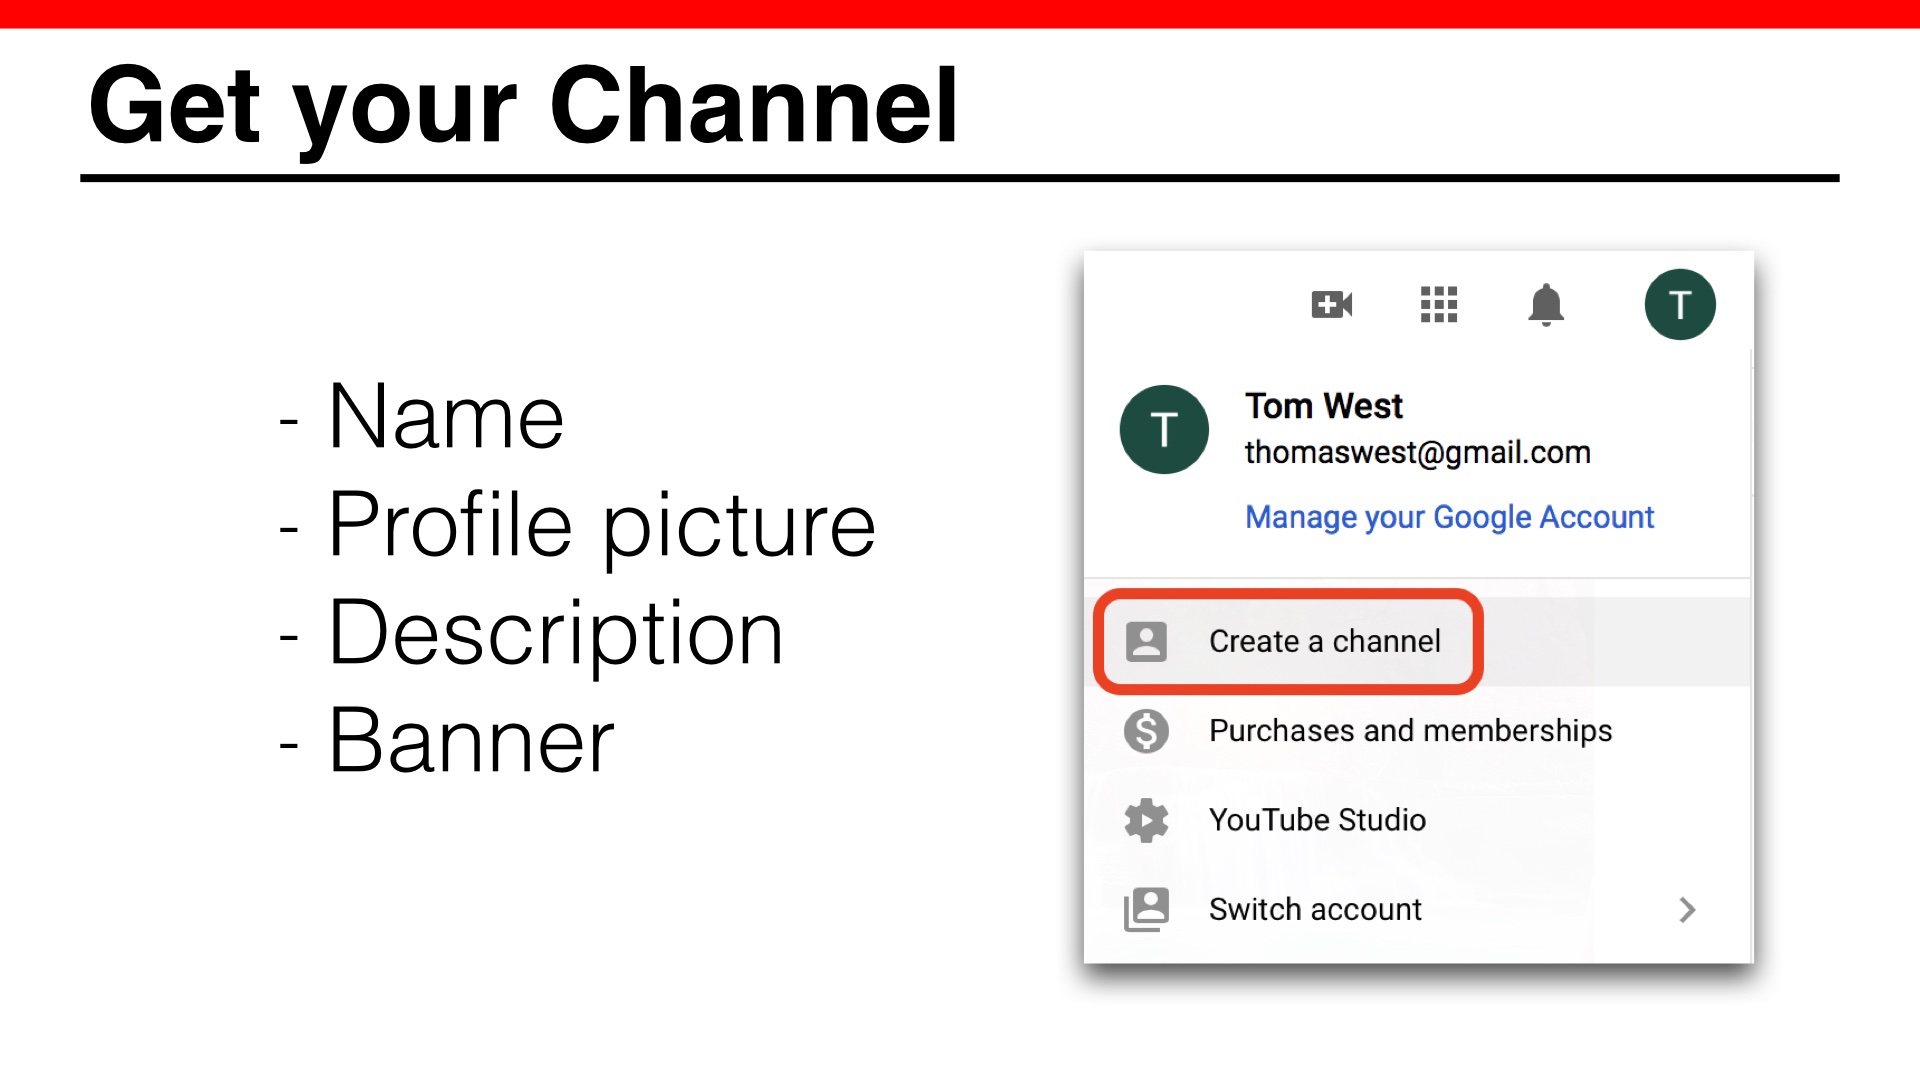The image size is (1920, 1080).
Task: Choose Switch account menu item
Action: pos(1418,909)
